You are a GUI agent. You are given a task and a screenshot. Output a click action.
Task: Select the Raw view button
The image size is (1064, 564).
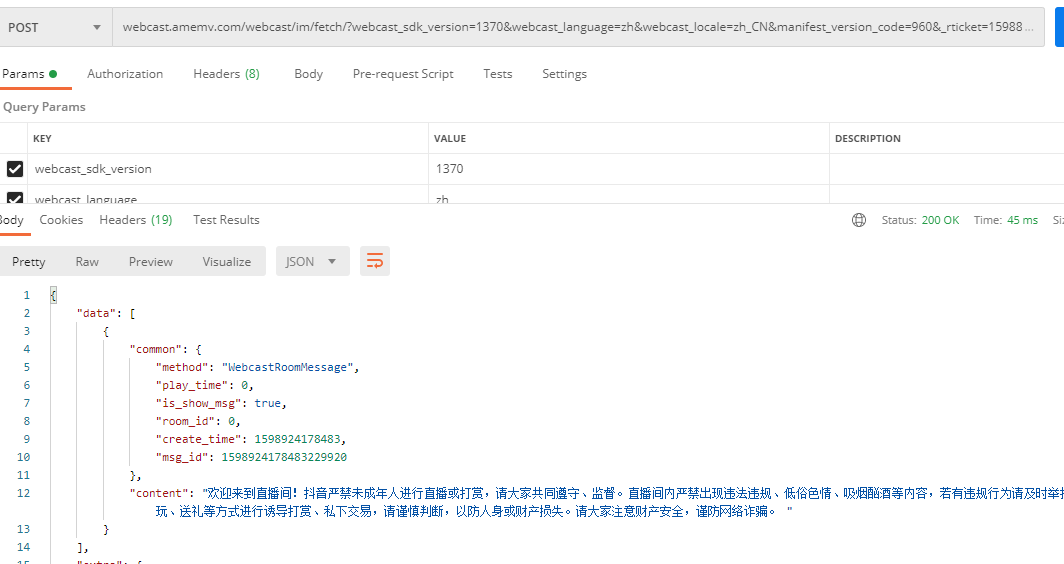pyautogui.click(x=87, y=261)
